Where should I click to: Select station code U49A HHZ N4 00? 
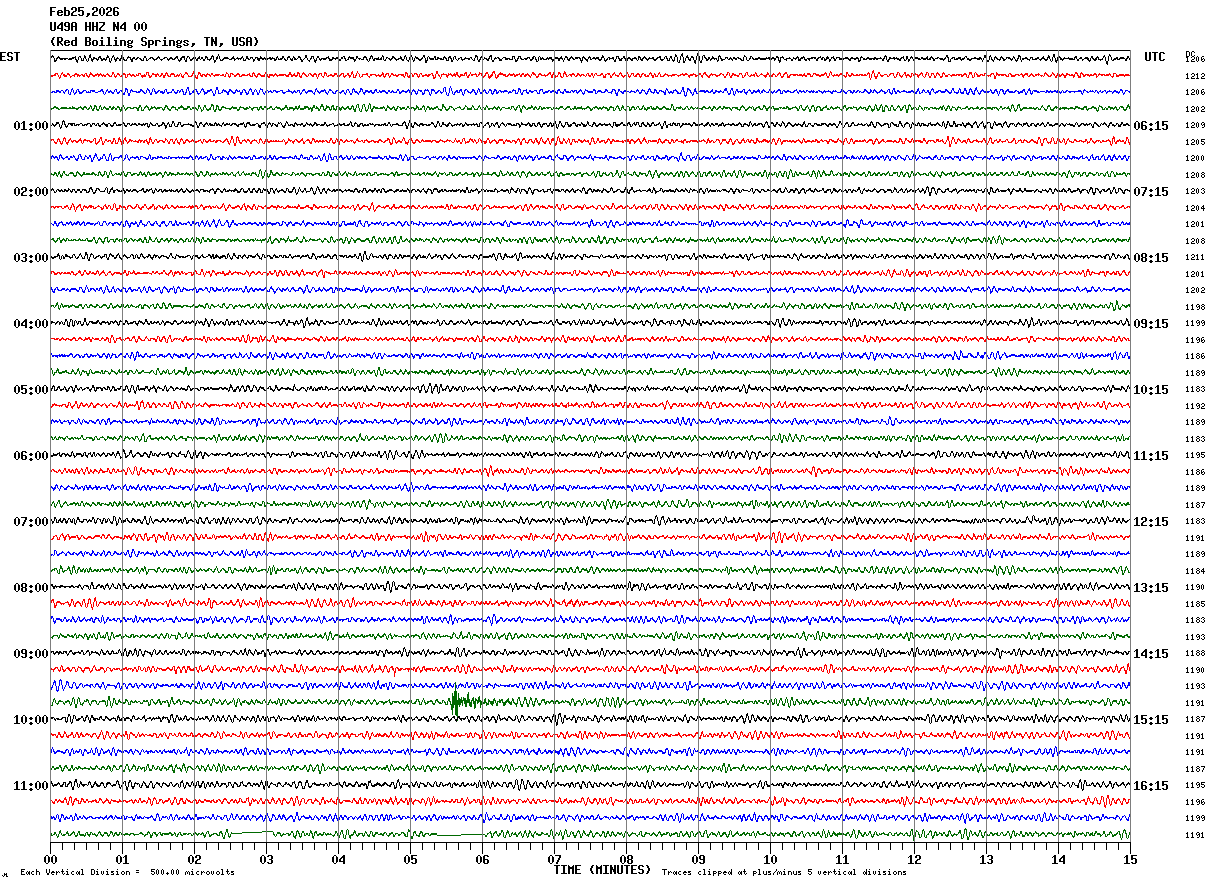click(98, 27)
